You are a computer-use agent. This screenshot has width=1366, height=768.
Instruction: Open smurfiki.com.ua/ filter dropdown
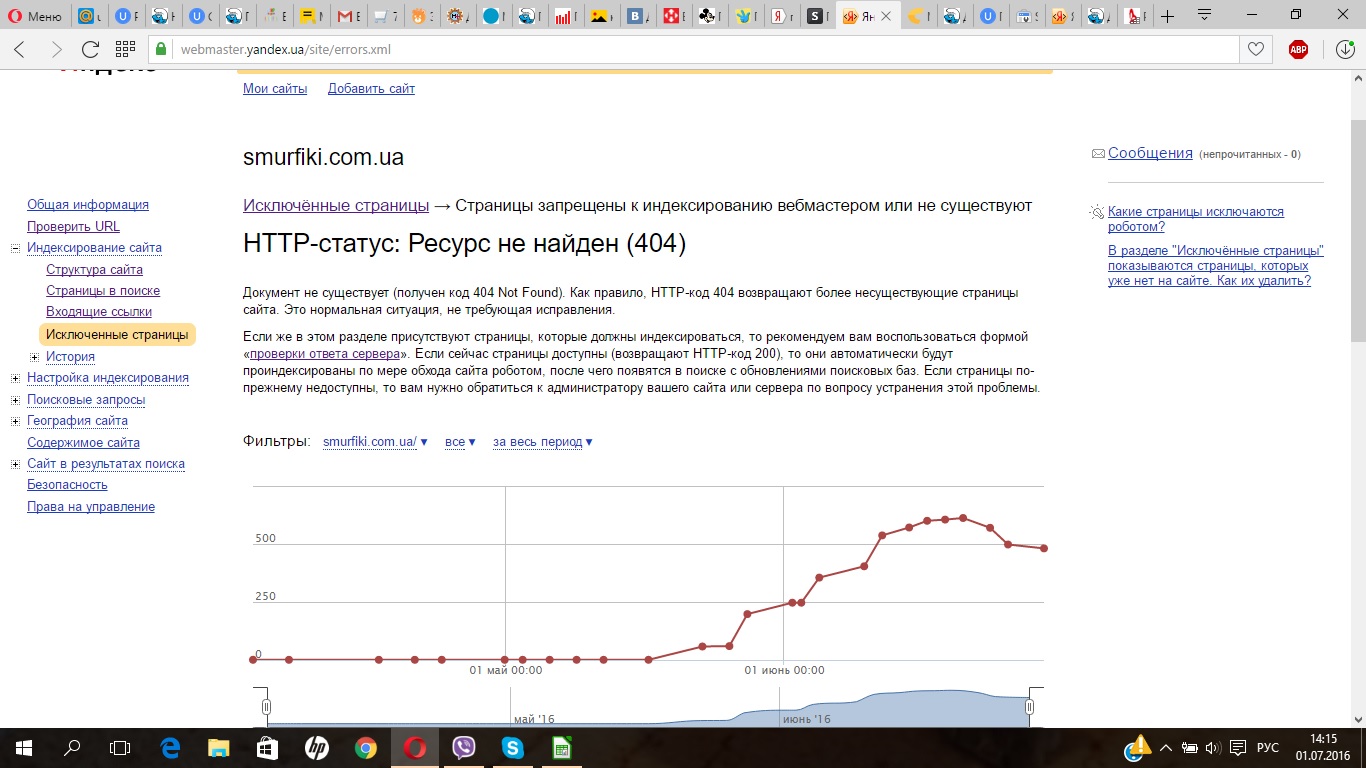375,442
